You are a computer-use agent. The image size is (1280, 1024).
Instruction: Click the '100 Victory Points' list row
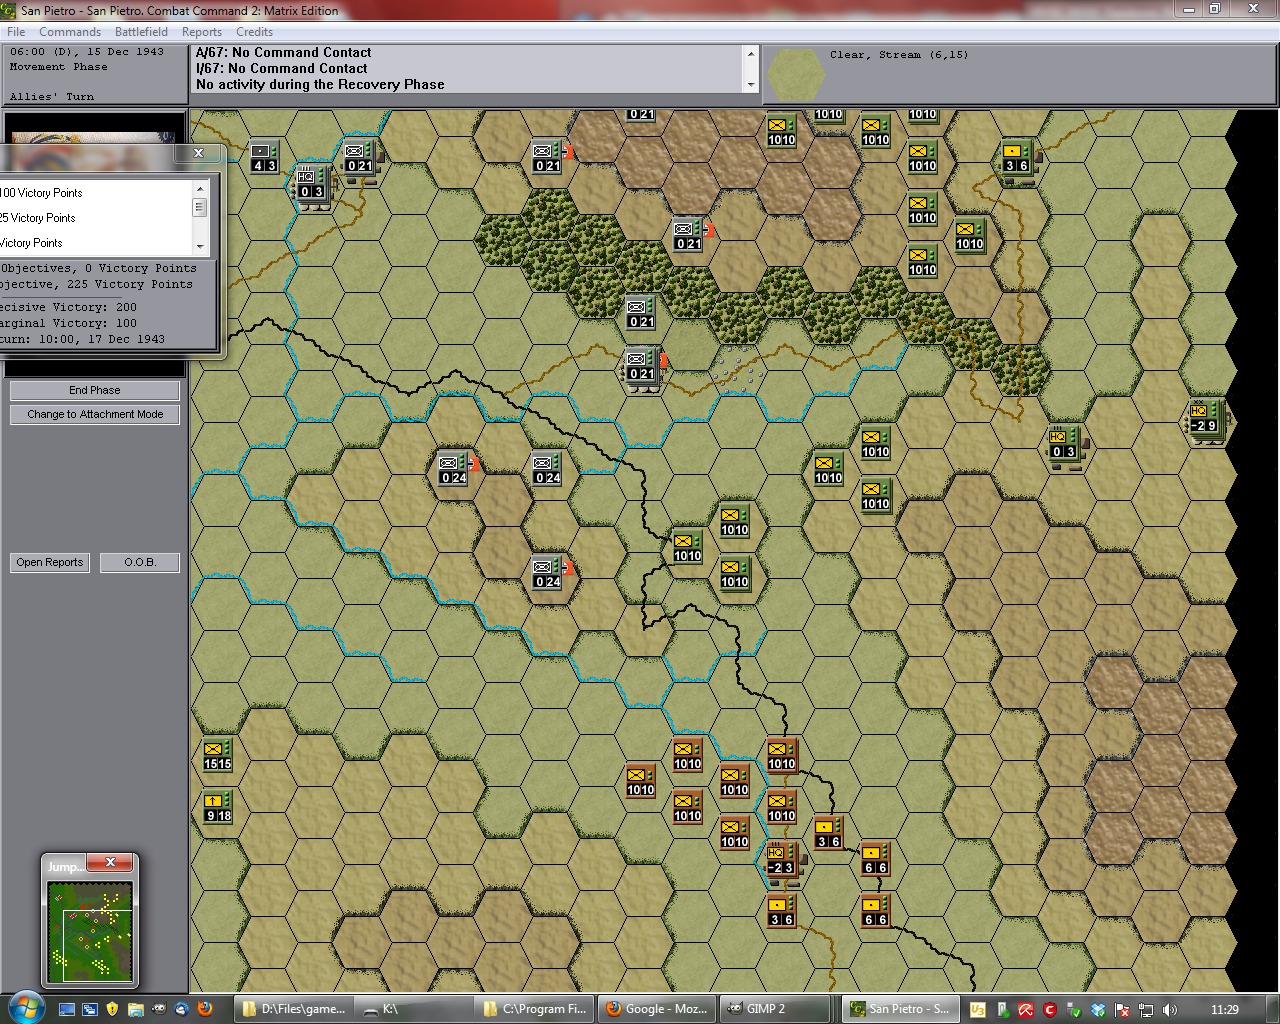point(96,193)
